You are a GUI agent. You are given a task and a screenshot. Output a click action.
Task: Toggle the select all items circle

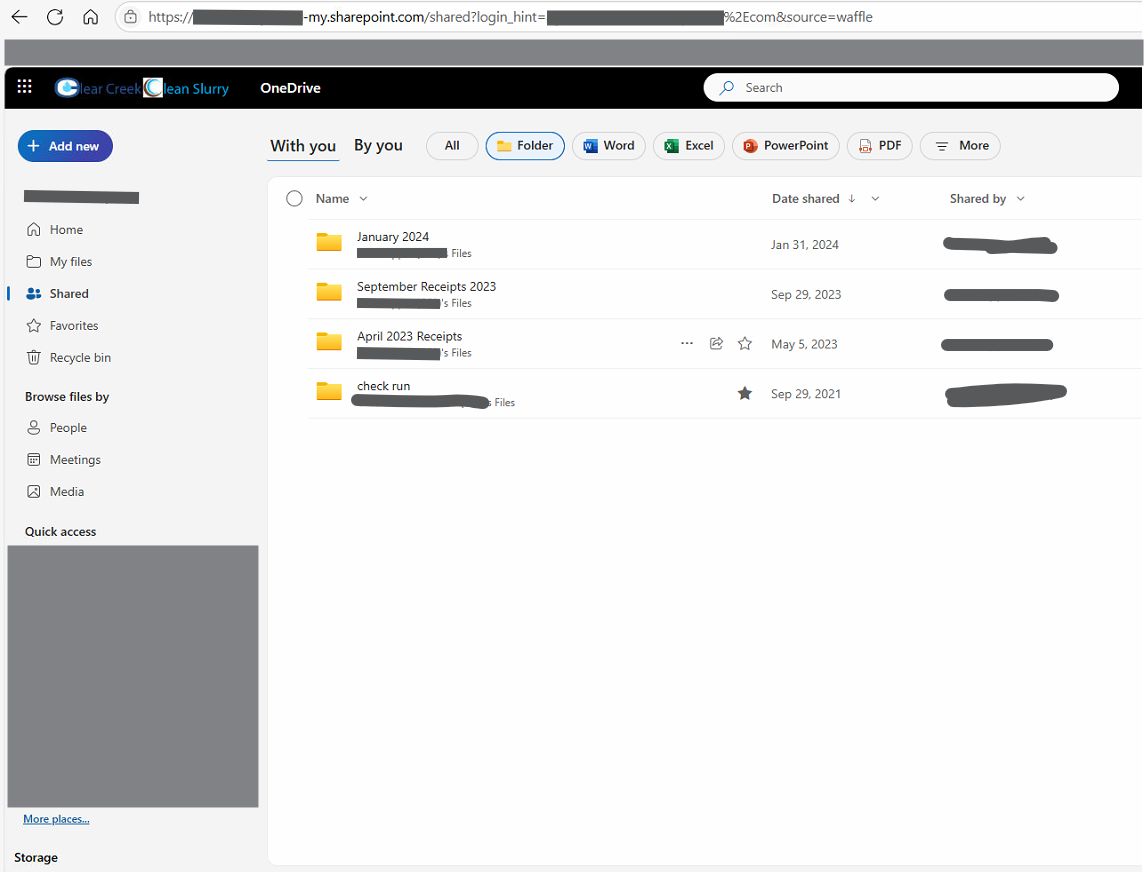pos(294,199)
